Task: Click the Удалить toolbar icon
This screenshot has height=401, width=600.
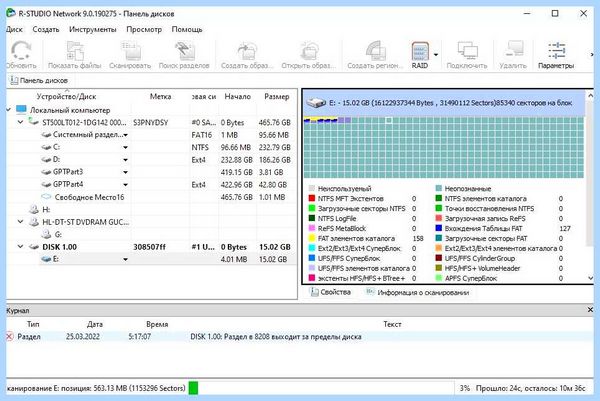Action: (x=513, y=51)
